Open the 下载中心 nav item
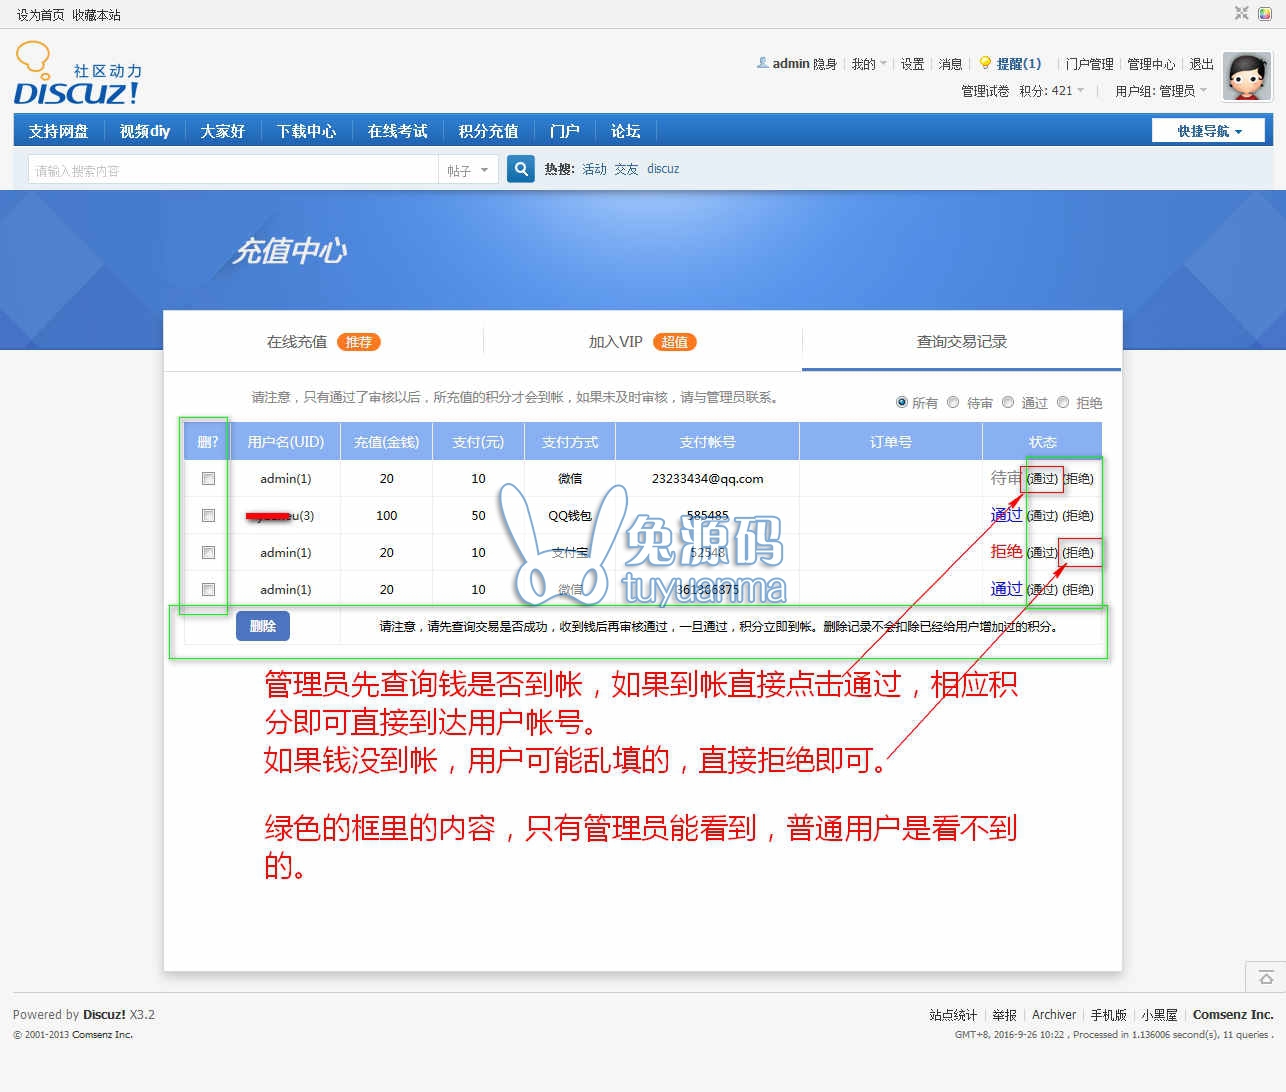This screenshot has width=1286, height=1092. (x=306, y=131)
